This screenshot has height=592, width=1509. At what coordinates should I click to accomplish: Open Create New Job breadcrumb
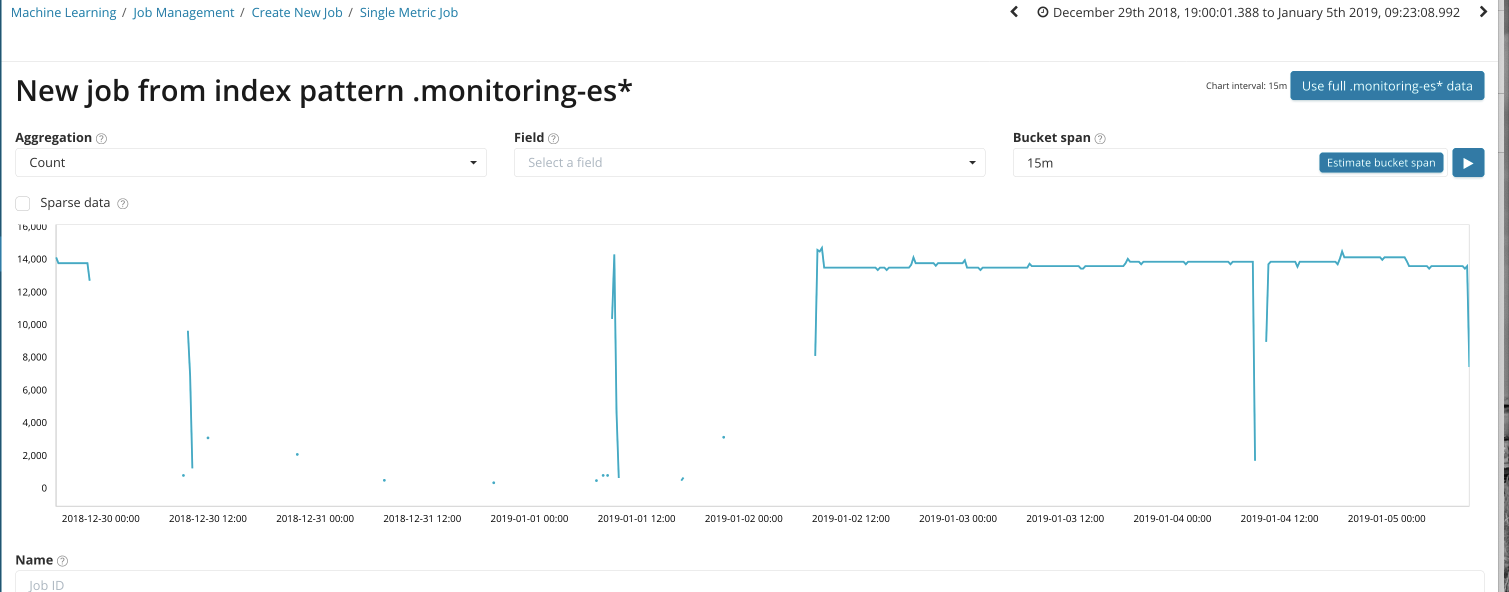[297, 13]
